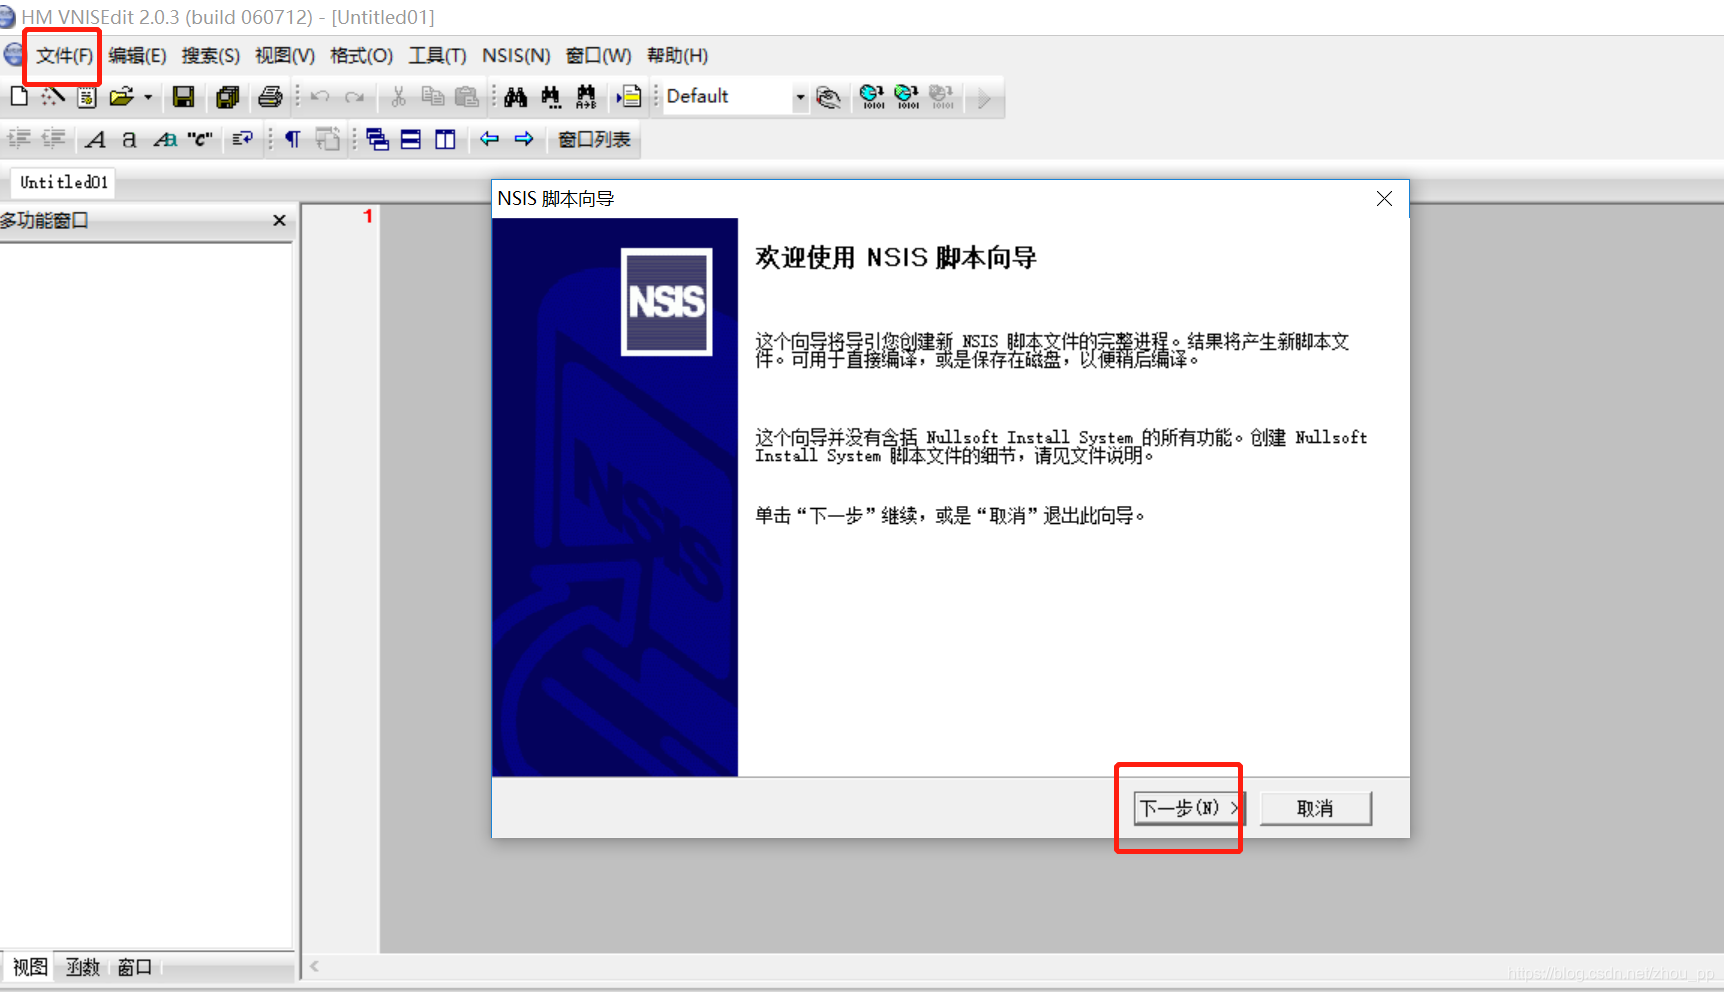Image resolution: width=1724 pixels, height=992 pixels.
Task: Open the 窗口(W) menu
Action: [x=598, y=56]
